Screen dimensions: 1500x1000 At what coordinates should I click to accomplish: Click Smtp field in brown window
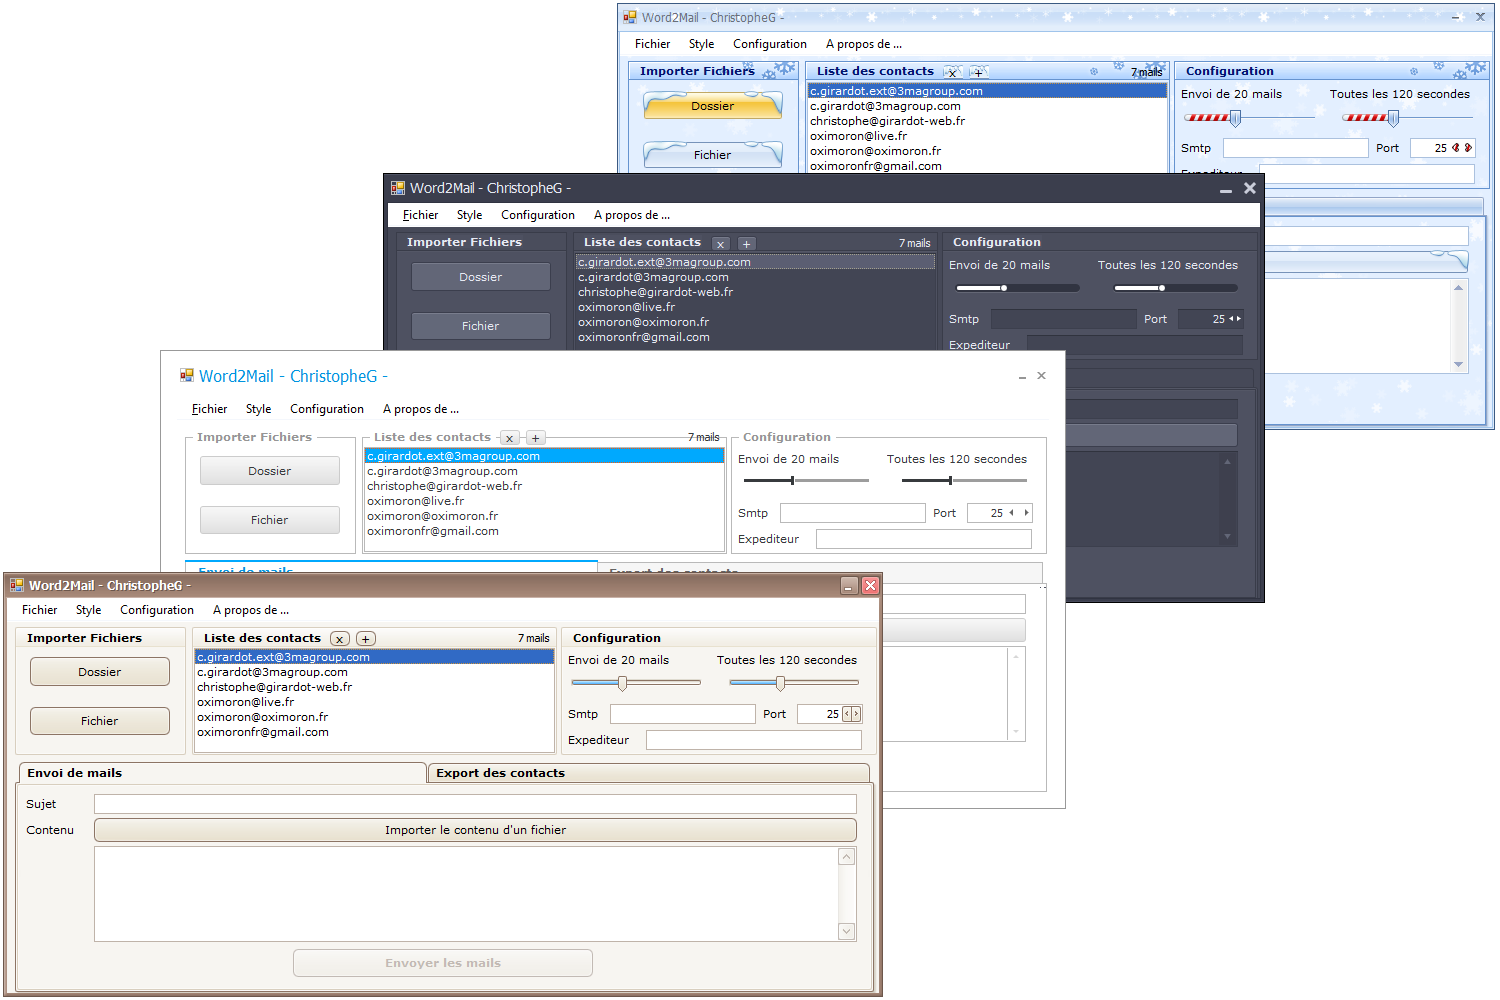coord(683,714)
